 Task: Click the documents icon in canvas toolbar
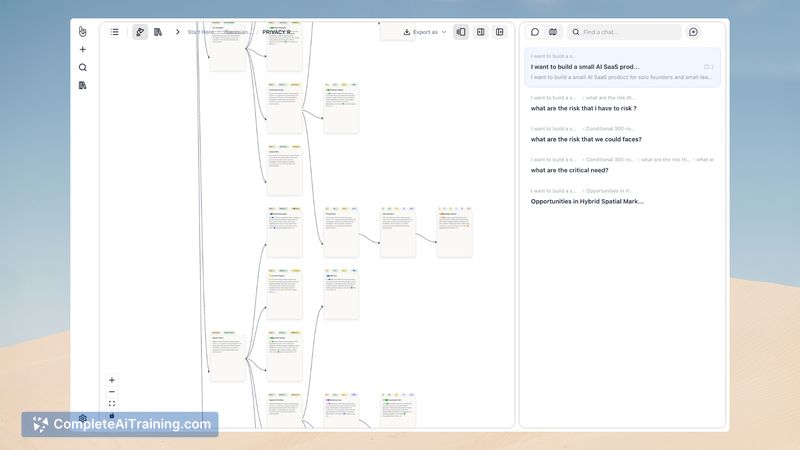point(158,32)
